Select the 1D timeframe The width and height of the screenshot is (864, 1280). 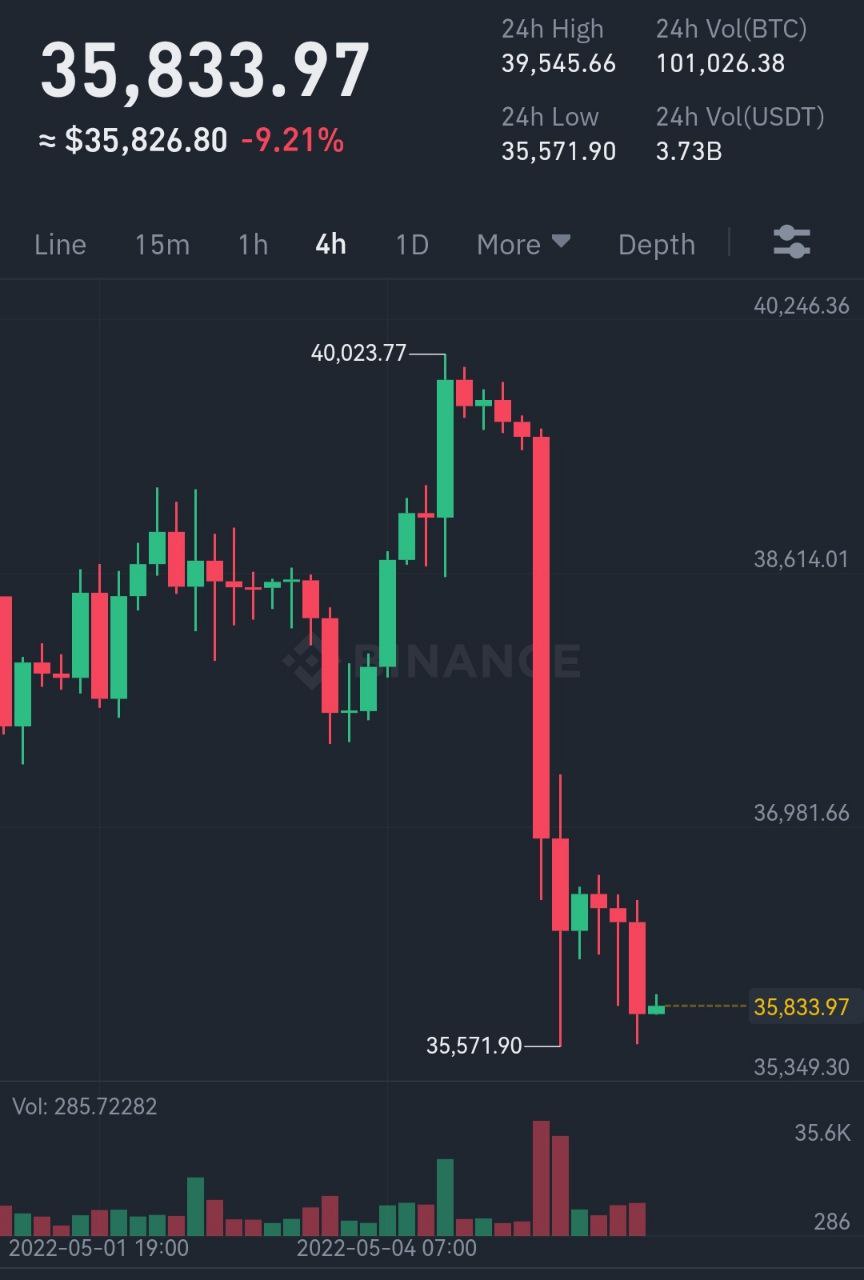pyautogui.click(x=412, y=244)
